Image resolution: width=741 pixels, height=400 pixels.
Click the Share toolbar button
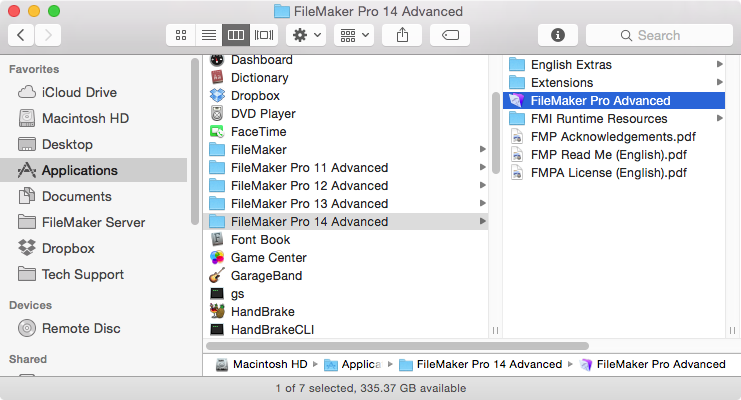point(402,35)
